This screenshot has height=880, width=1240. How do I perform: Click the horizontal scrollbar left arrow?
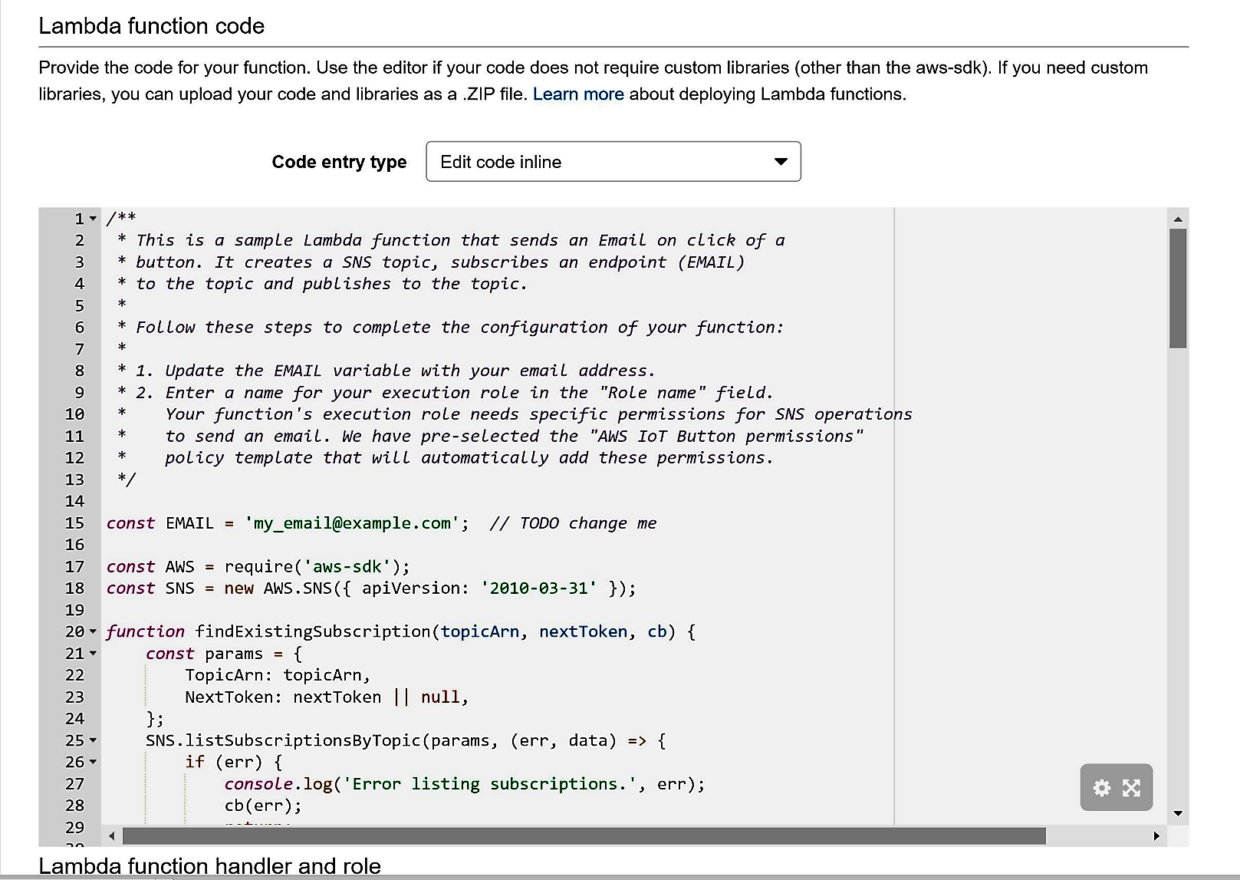tap(111, 836)
